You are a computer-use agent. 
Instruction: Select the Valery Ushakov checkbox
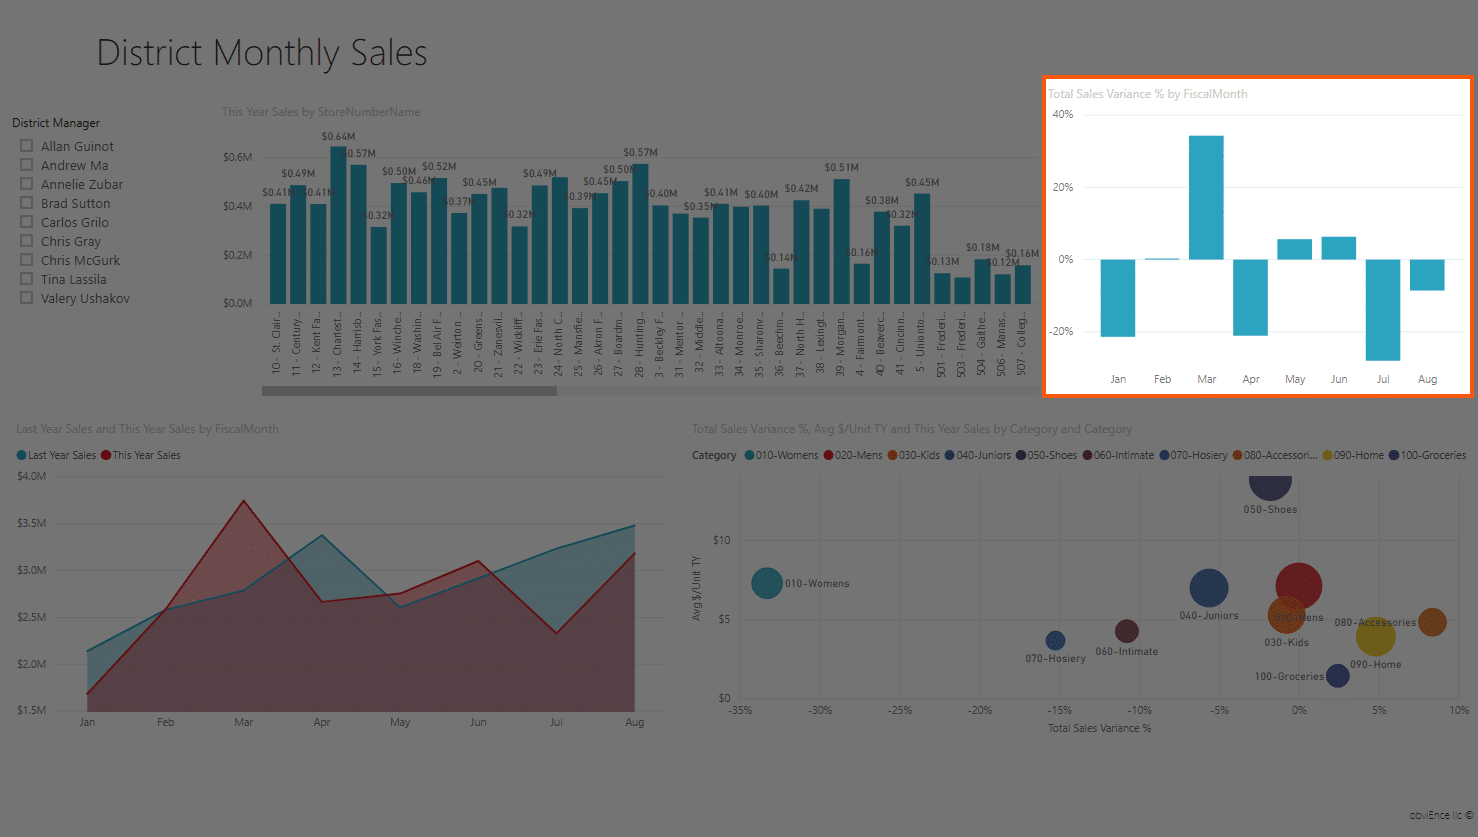27,298
